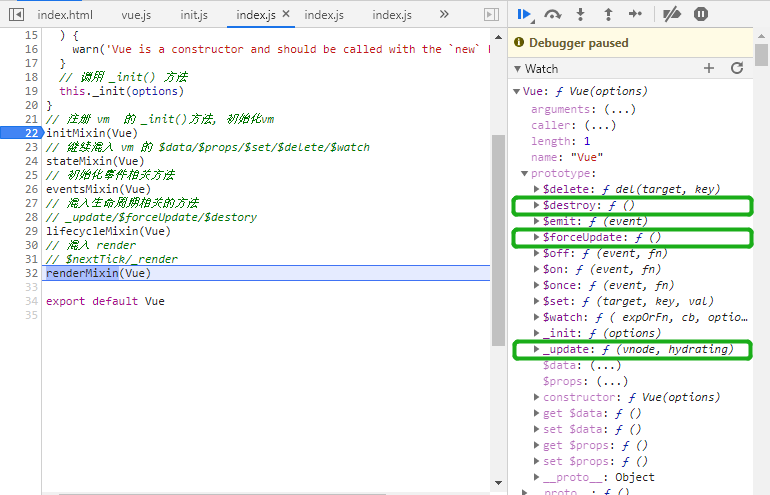Expand the $destroy function entry

click(537, 205)
